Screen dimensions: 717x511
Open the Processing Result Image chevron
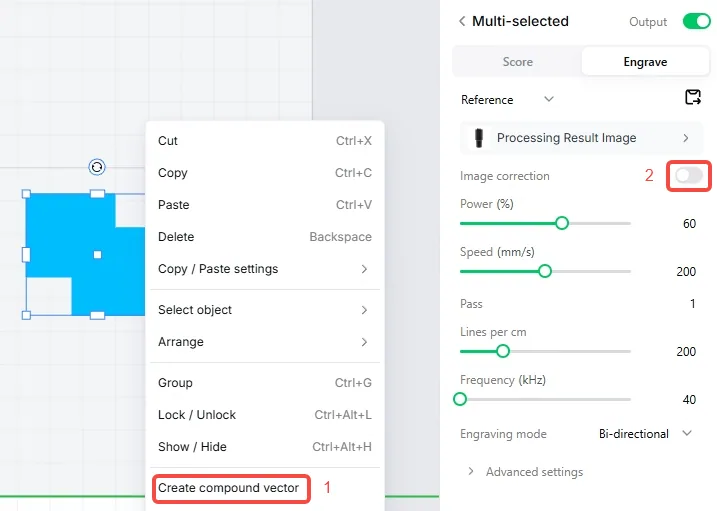tap(685, 138)
